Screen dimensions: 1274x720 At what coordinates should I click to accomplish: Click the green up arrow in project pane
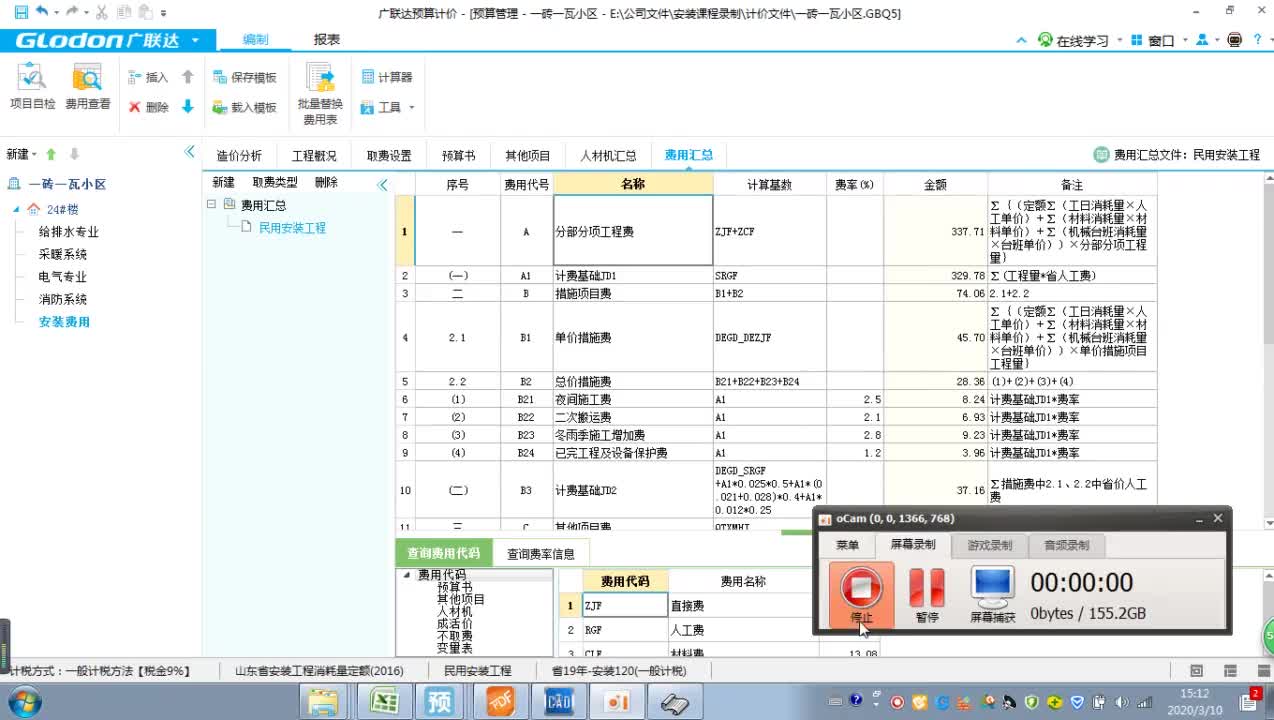pyautogui.click(x=51, y=154)
